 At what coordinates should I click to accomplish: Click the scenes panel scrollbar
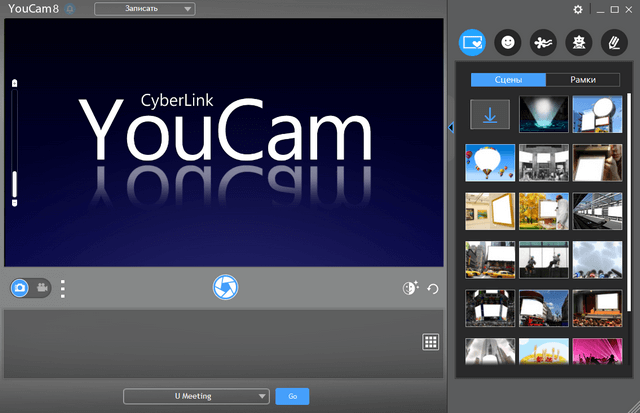click(x=629, y=202)
